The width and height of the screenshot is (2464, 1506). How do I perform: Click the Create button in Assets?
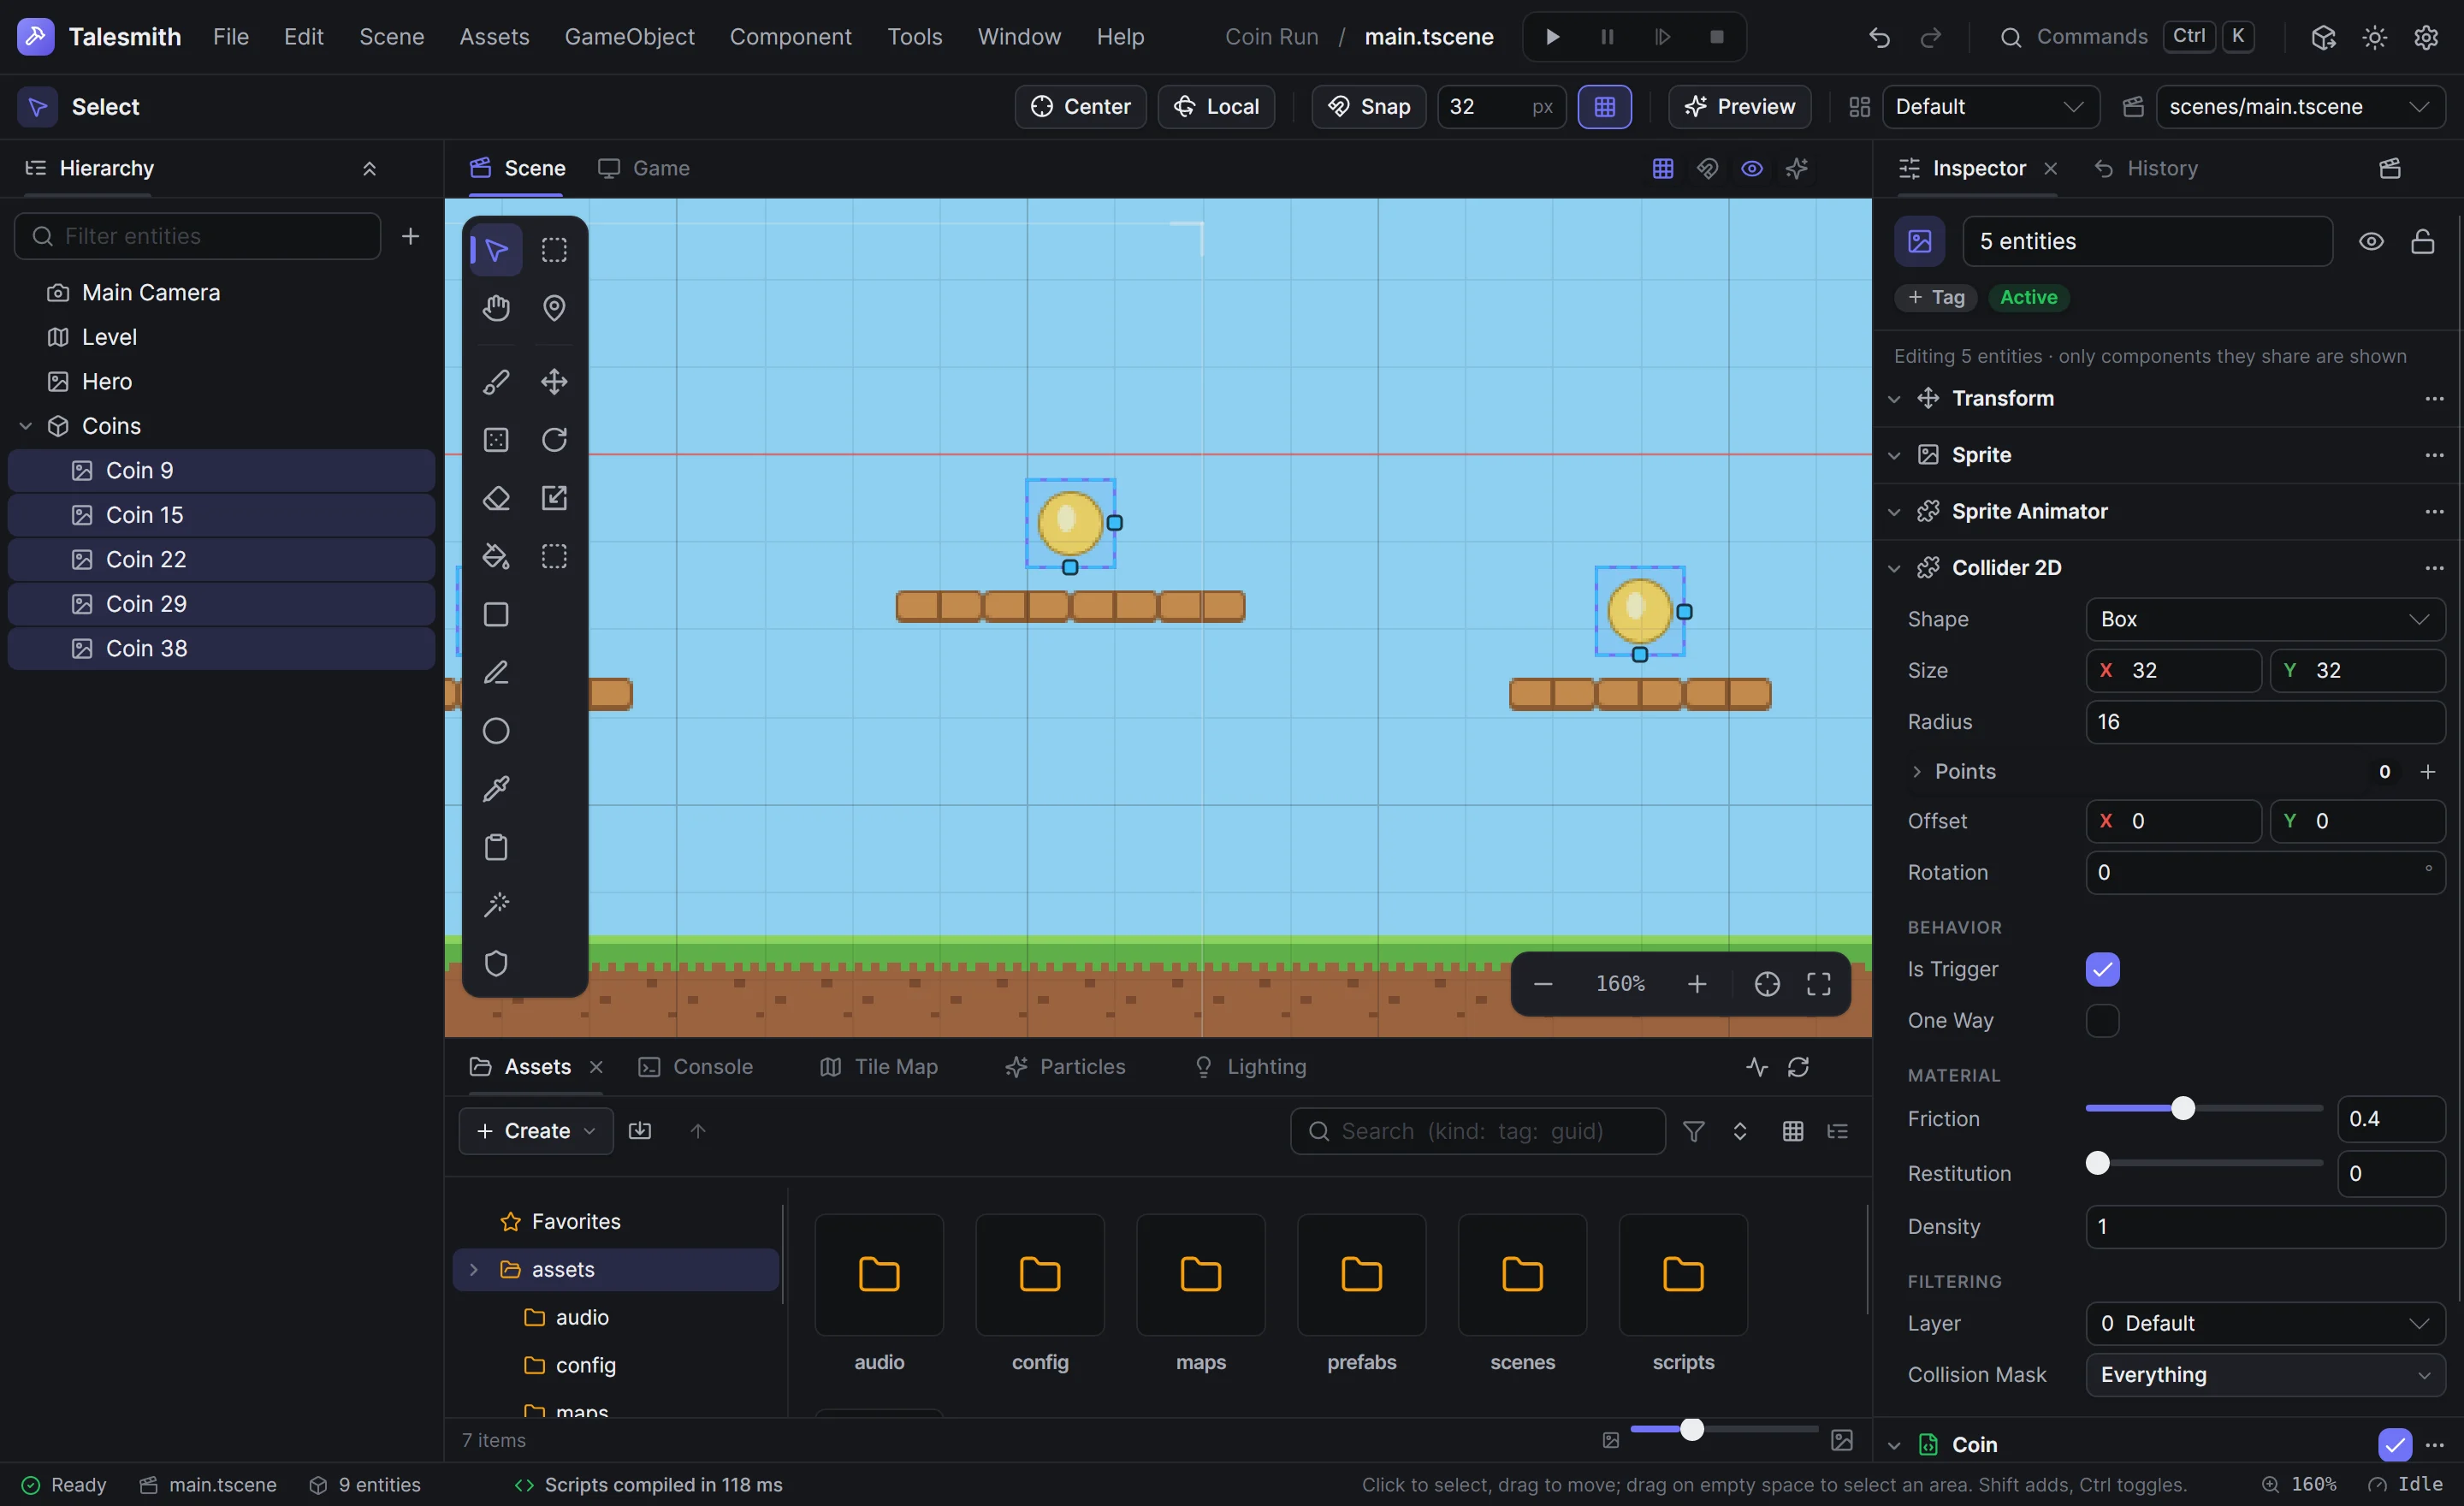click(535, 1131)
